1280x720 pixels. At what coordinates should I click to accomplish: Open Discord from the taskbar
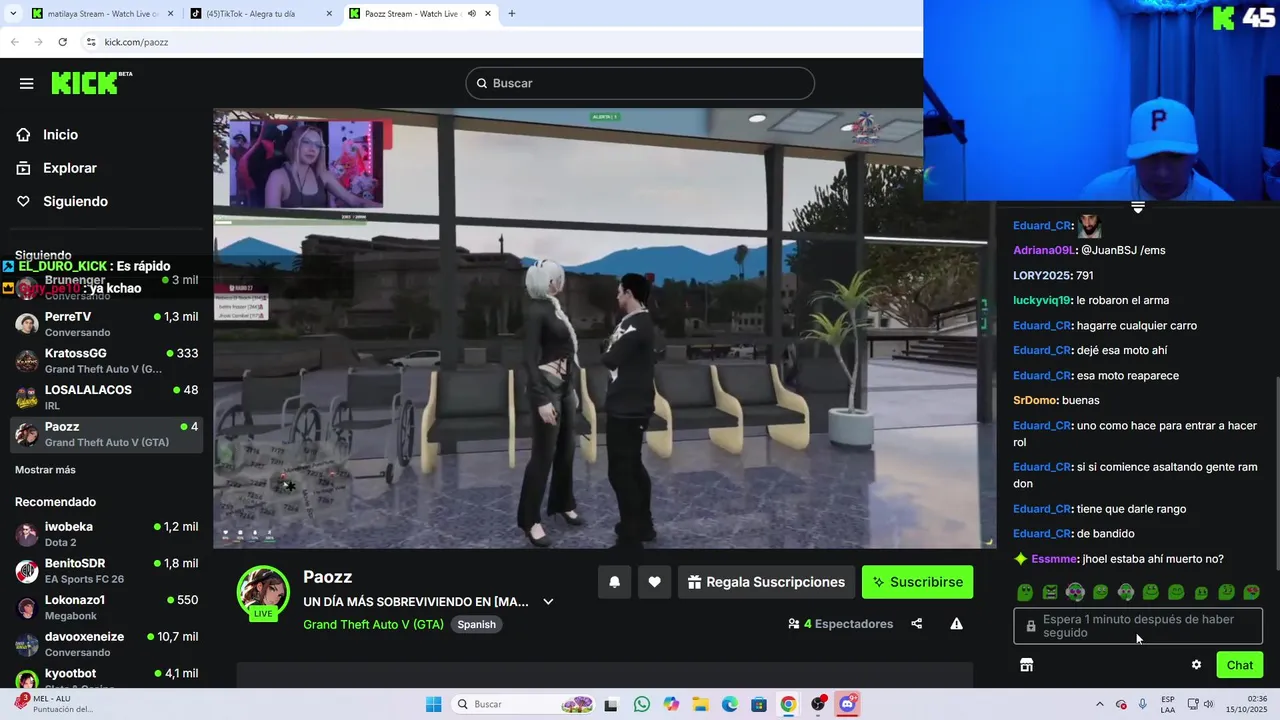(x=848, y=704)
